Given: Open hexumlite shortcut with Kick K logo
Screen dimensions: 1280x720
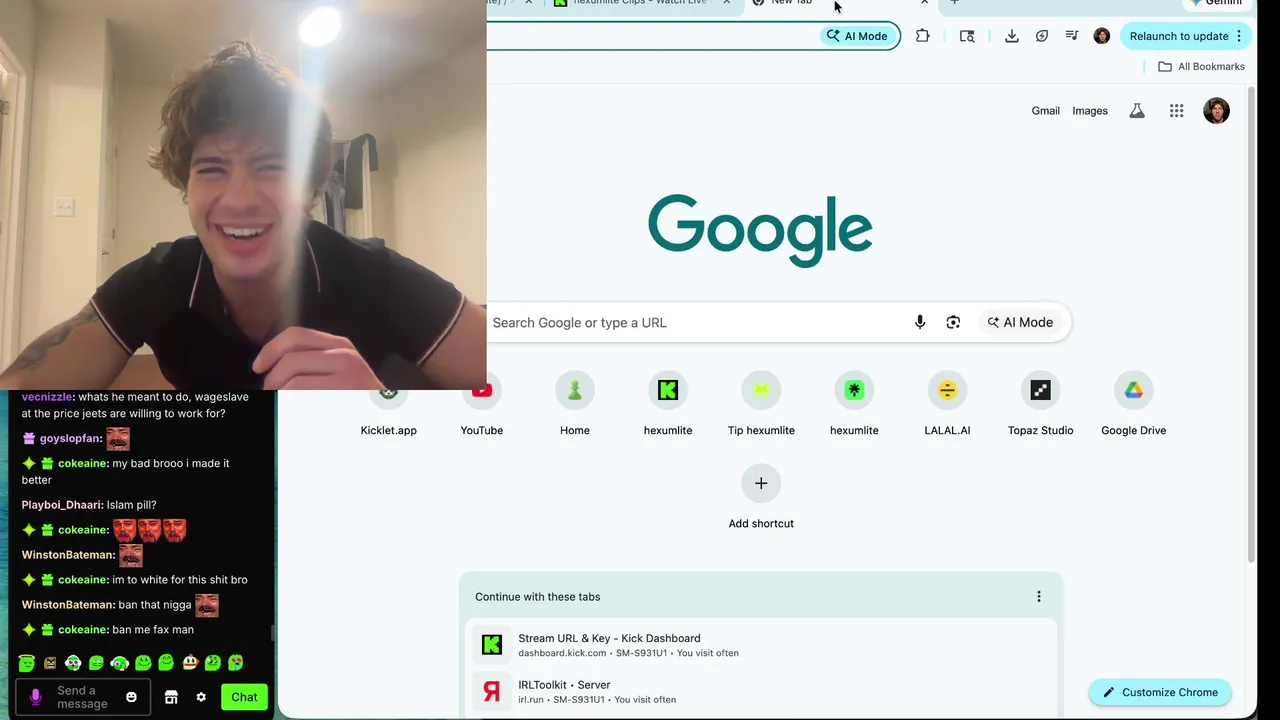Looking at the screenshot, I should 668,405.
